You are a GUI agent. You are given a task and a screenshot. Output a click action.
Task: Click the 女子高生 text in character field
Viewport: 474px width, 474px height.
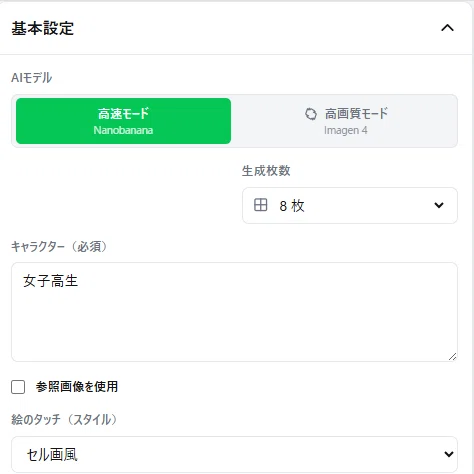click(x=50, y=281)
